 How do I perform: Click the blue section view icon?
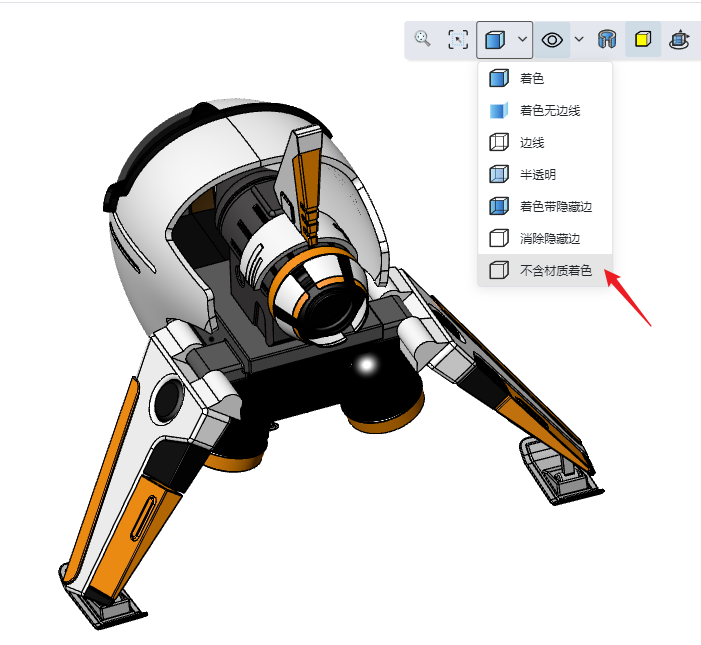coord(607,39)
